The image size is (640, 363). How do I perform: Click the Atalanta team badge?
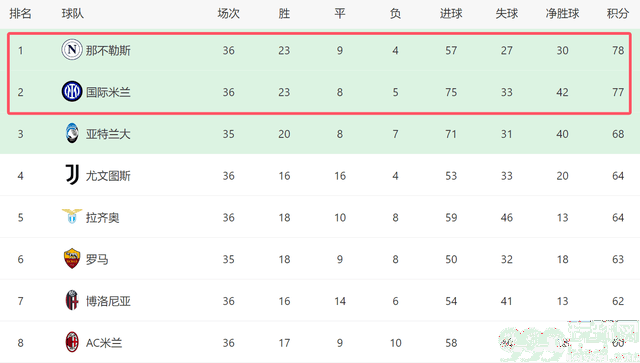click(72, 133)
